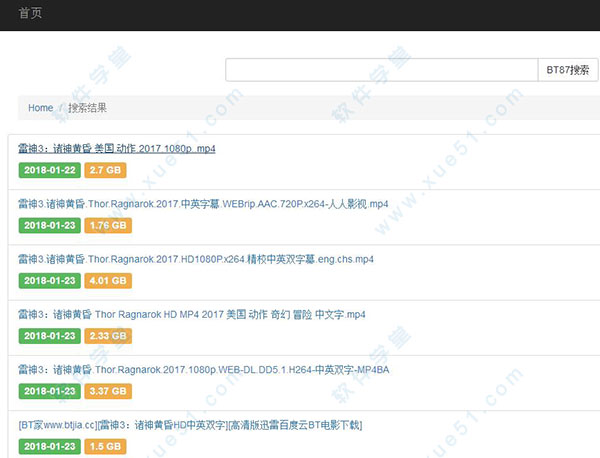Click the date badge beside 4.01 GB
The image size is (600, 458).
coord(50,281)
